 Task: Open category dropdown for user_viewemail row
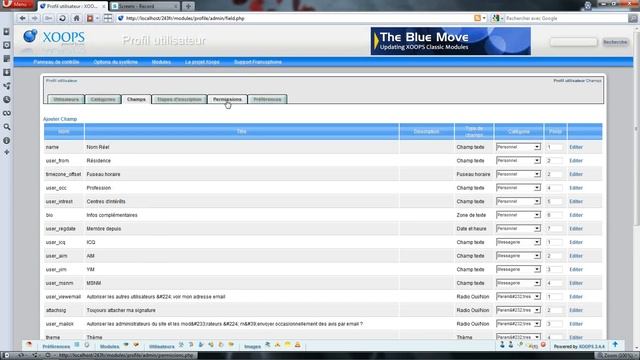(x=518, y=297)
